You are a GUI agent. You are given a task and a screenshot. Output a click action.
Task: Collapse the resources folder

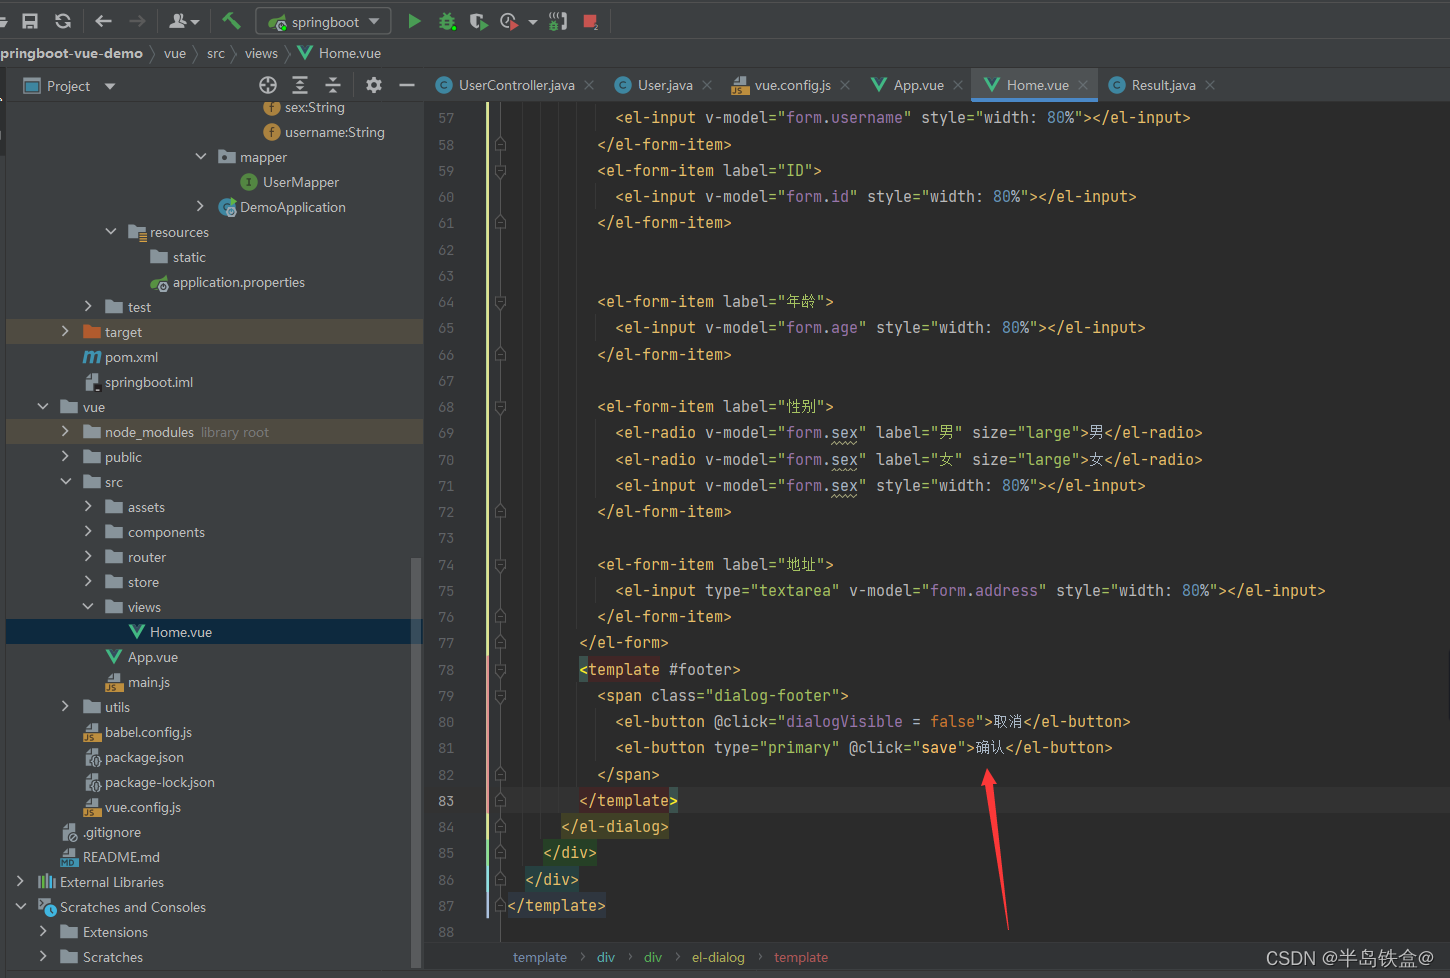tap(111, 232)
